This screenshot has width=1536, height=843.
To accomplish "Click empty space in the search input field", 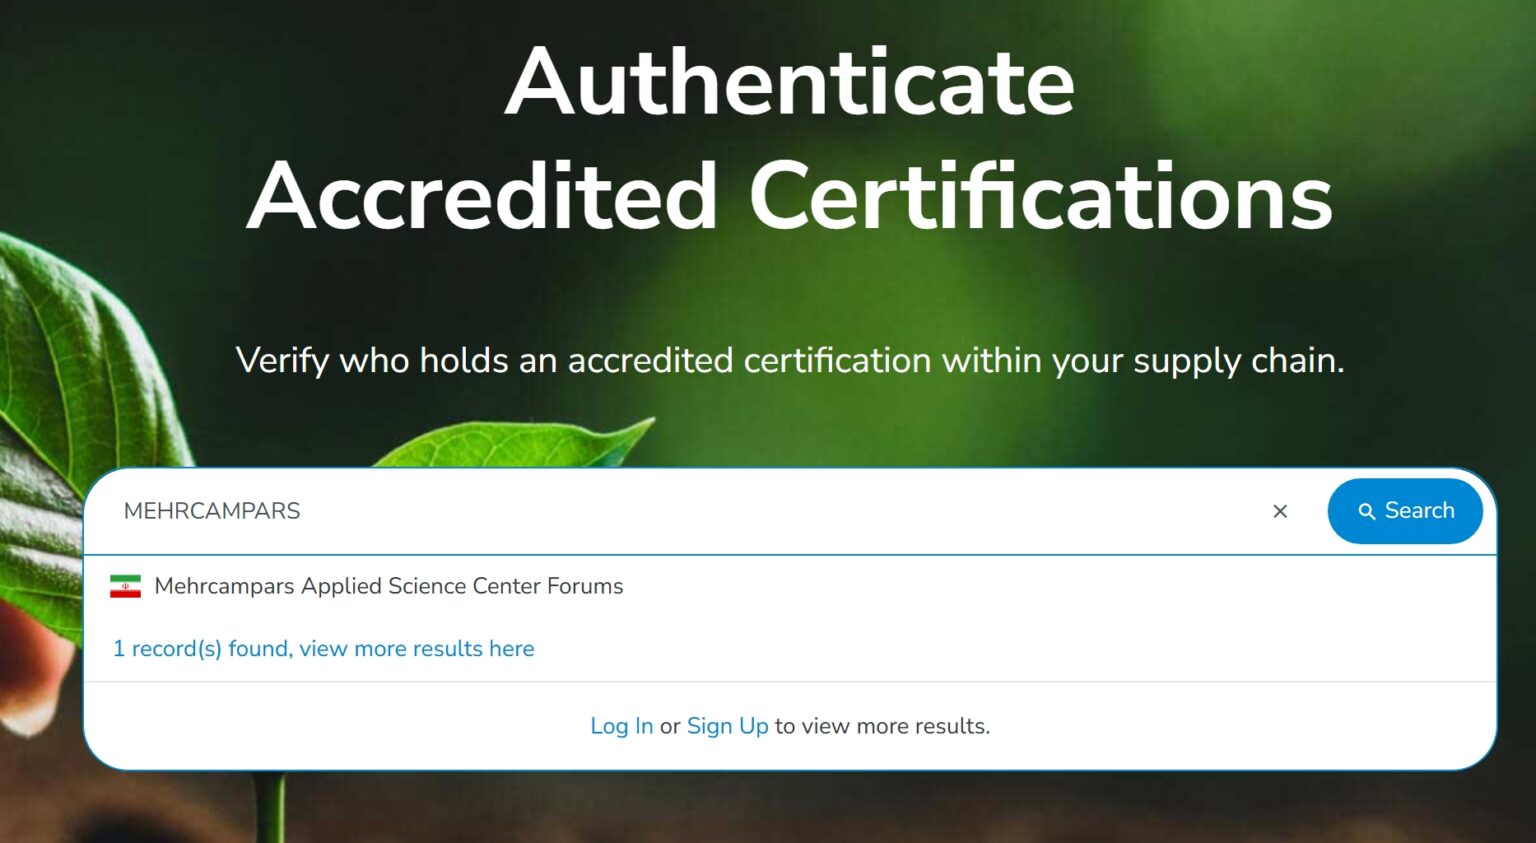I will (780, 511).
